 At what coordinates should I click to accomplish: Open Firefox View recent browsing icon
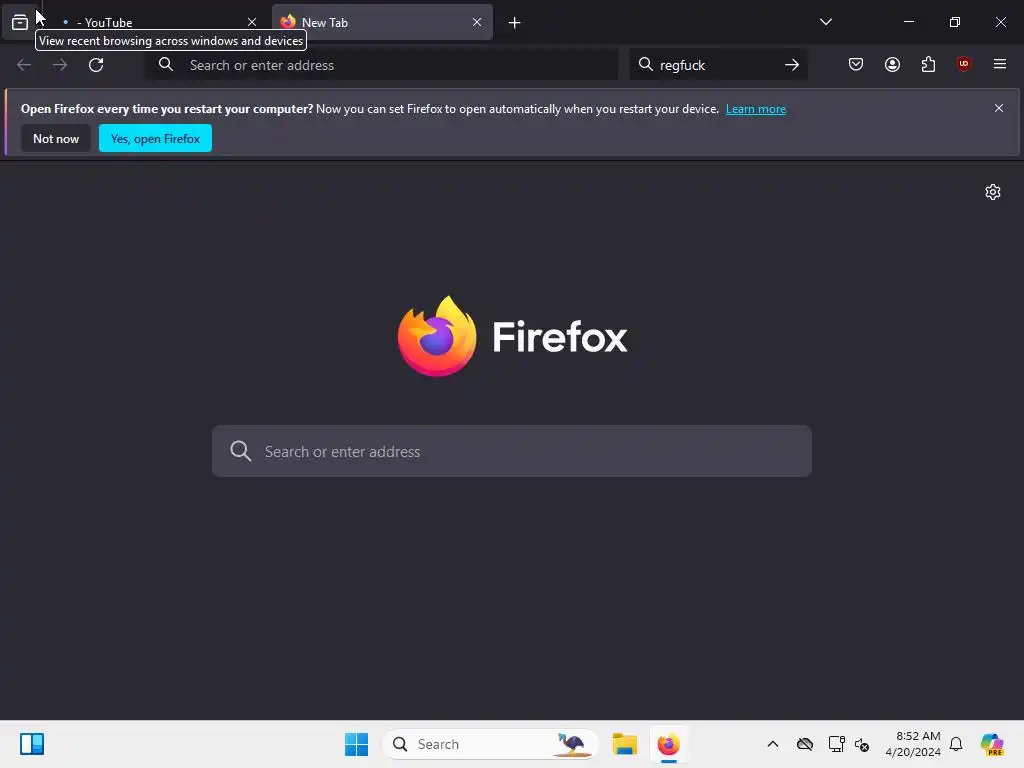click(x=20, y=22)
